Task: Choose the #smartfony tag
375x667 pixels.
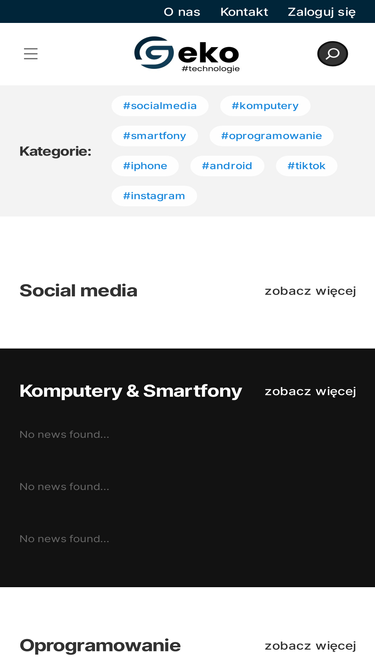Action: [x=155, y=136]
